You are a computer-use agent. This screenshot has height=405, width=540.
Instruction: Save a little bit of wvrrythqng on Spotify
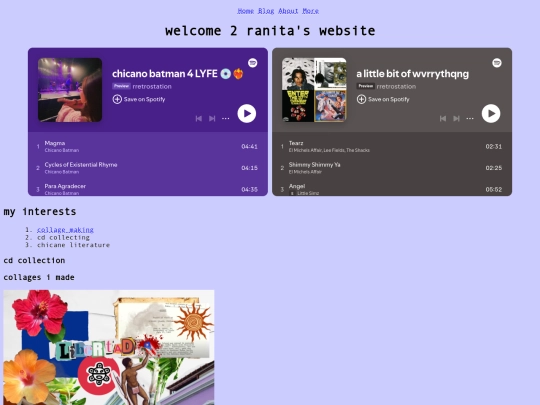383,99
